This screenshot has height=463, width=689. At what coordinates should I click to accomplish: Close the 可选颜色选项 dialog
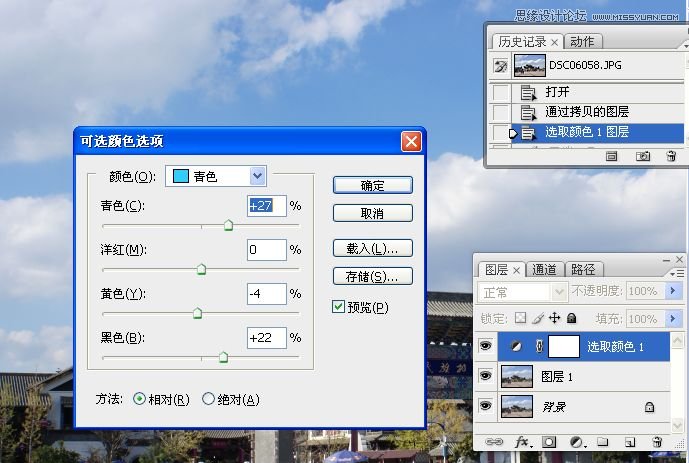point(411,141)
